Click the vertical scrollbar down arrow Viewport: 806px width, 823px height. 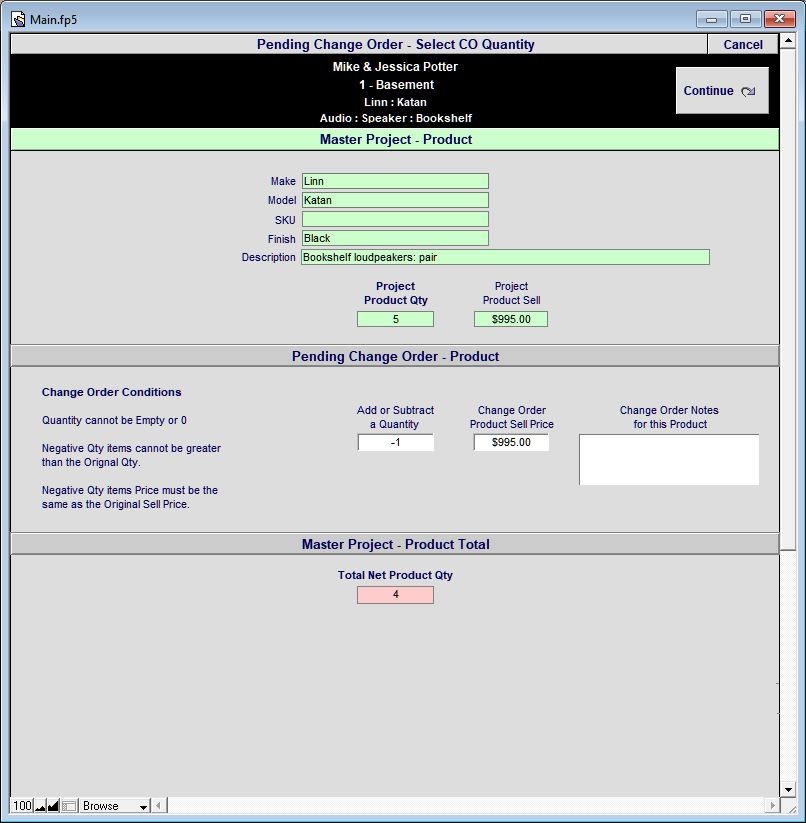click(788, 789)
